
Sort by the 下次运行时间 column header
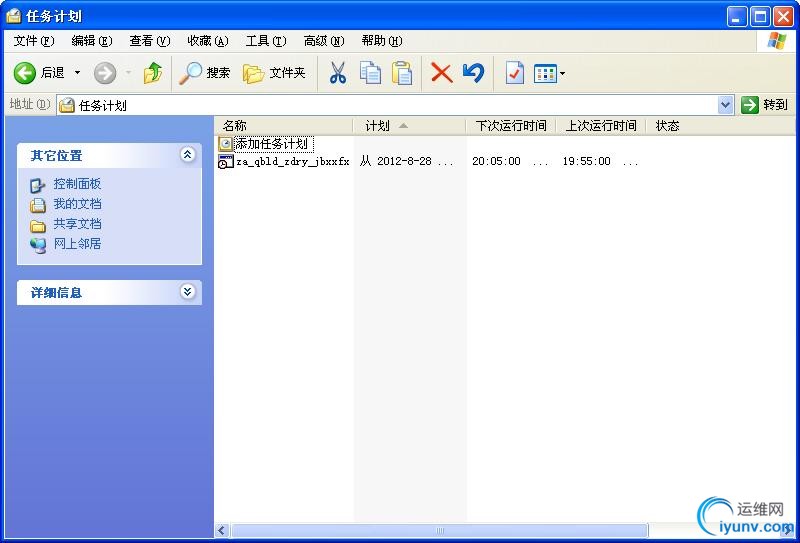(x=511, y=126)
